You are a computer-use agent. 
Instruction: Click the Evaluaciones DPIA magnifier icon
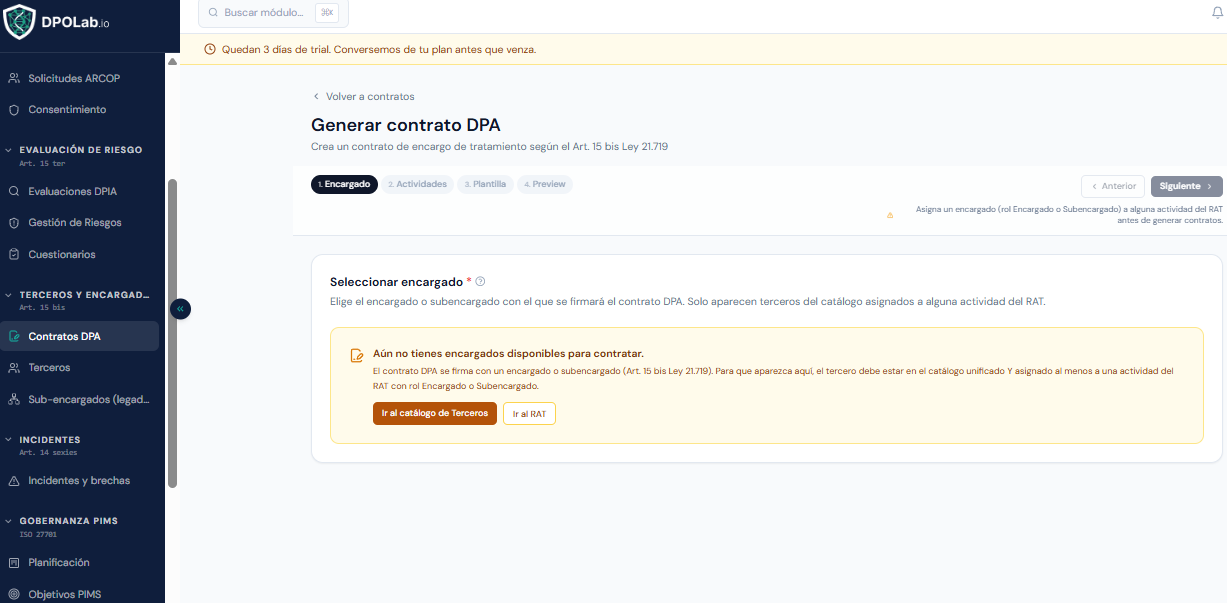pos(14,191)
